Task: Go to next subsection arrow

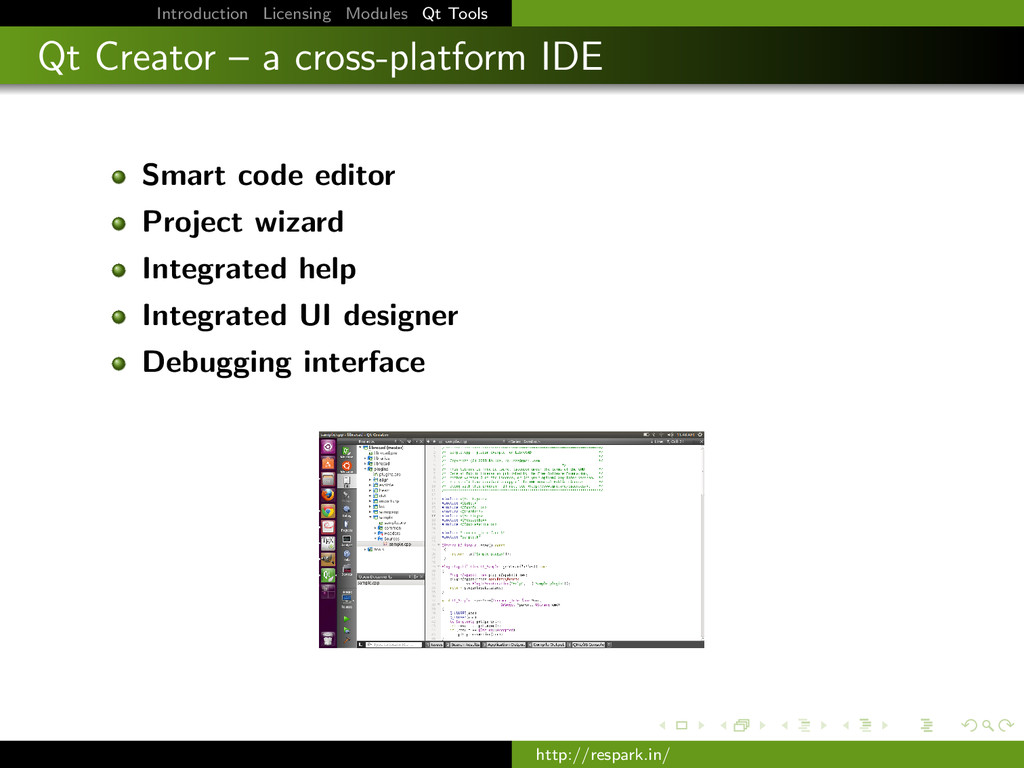Action: point(824,726)
